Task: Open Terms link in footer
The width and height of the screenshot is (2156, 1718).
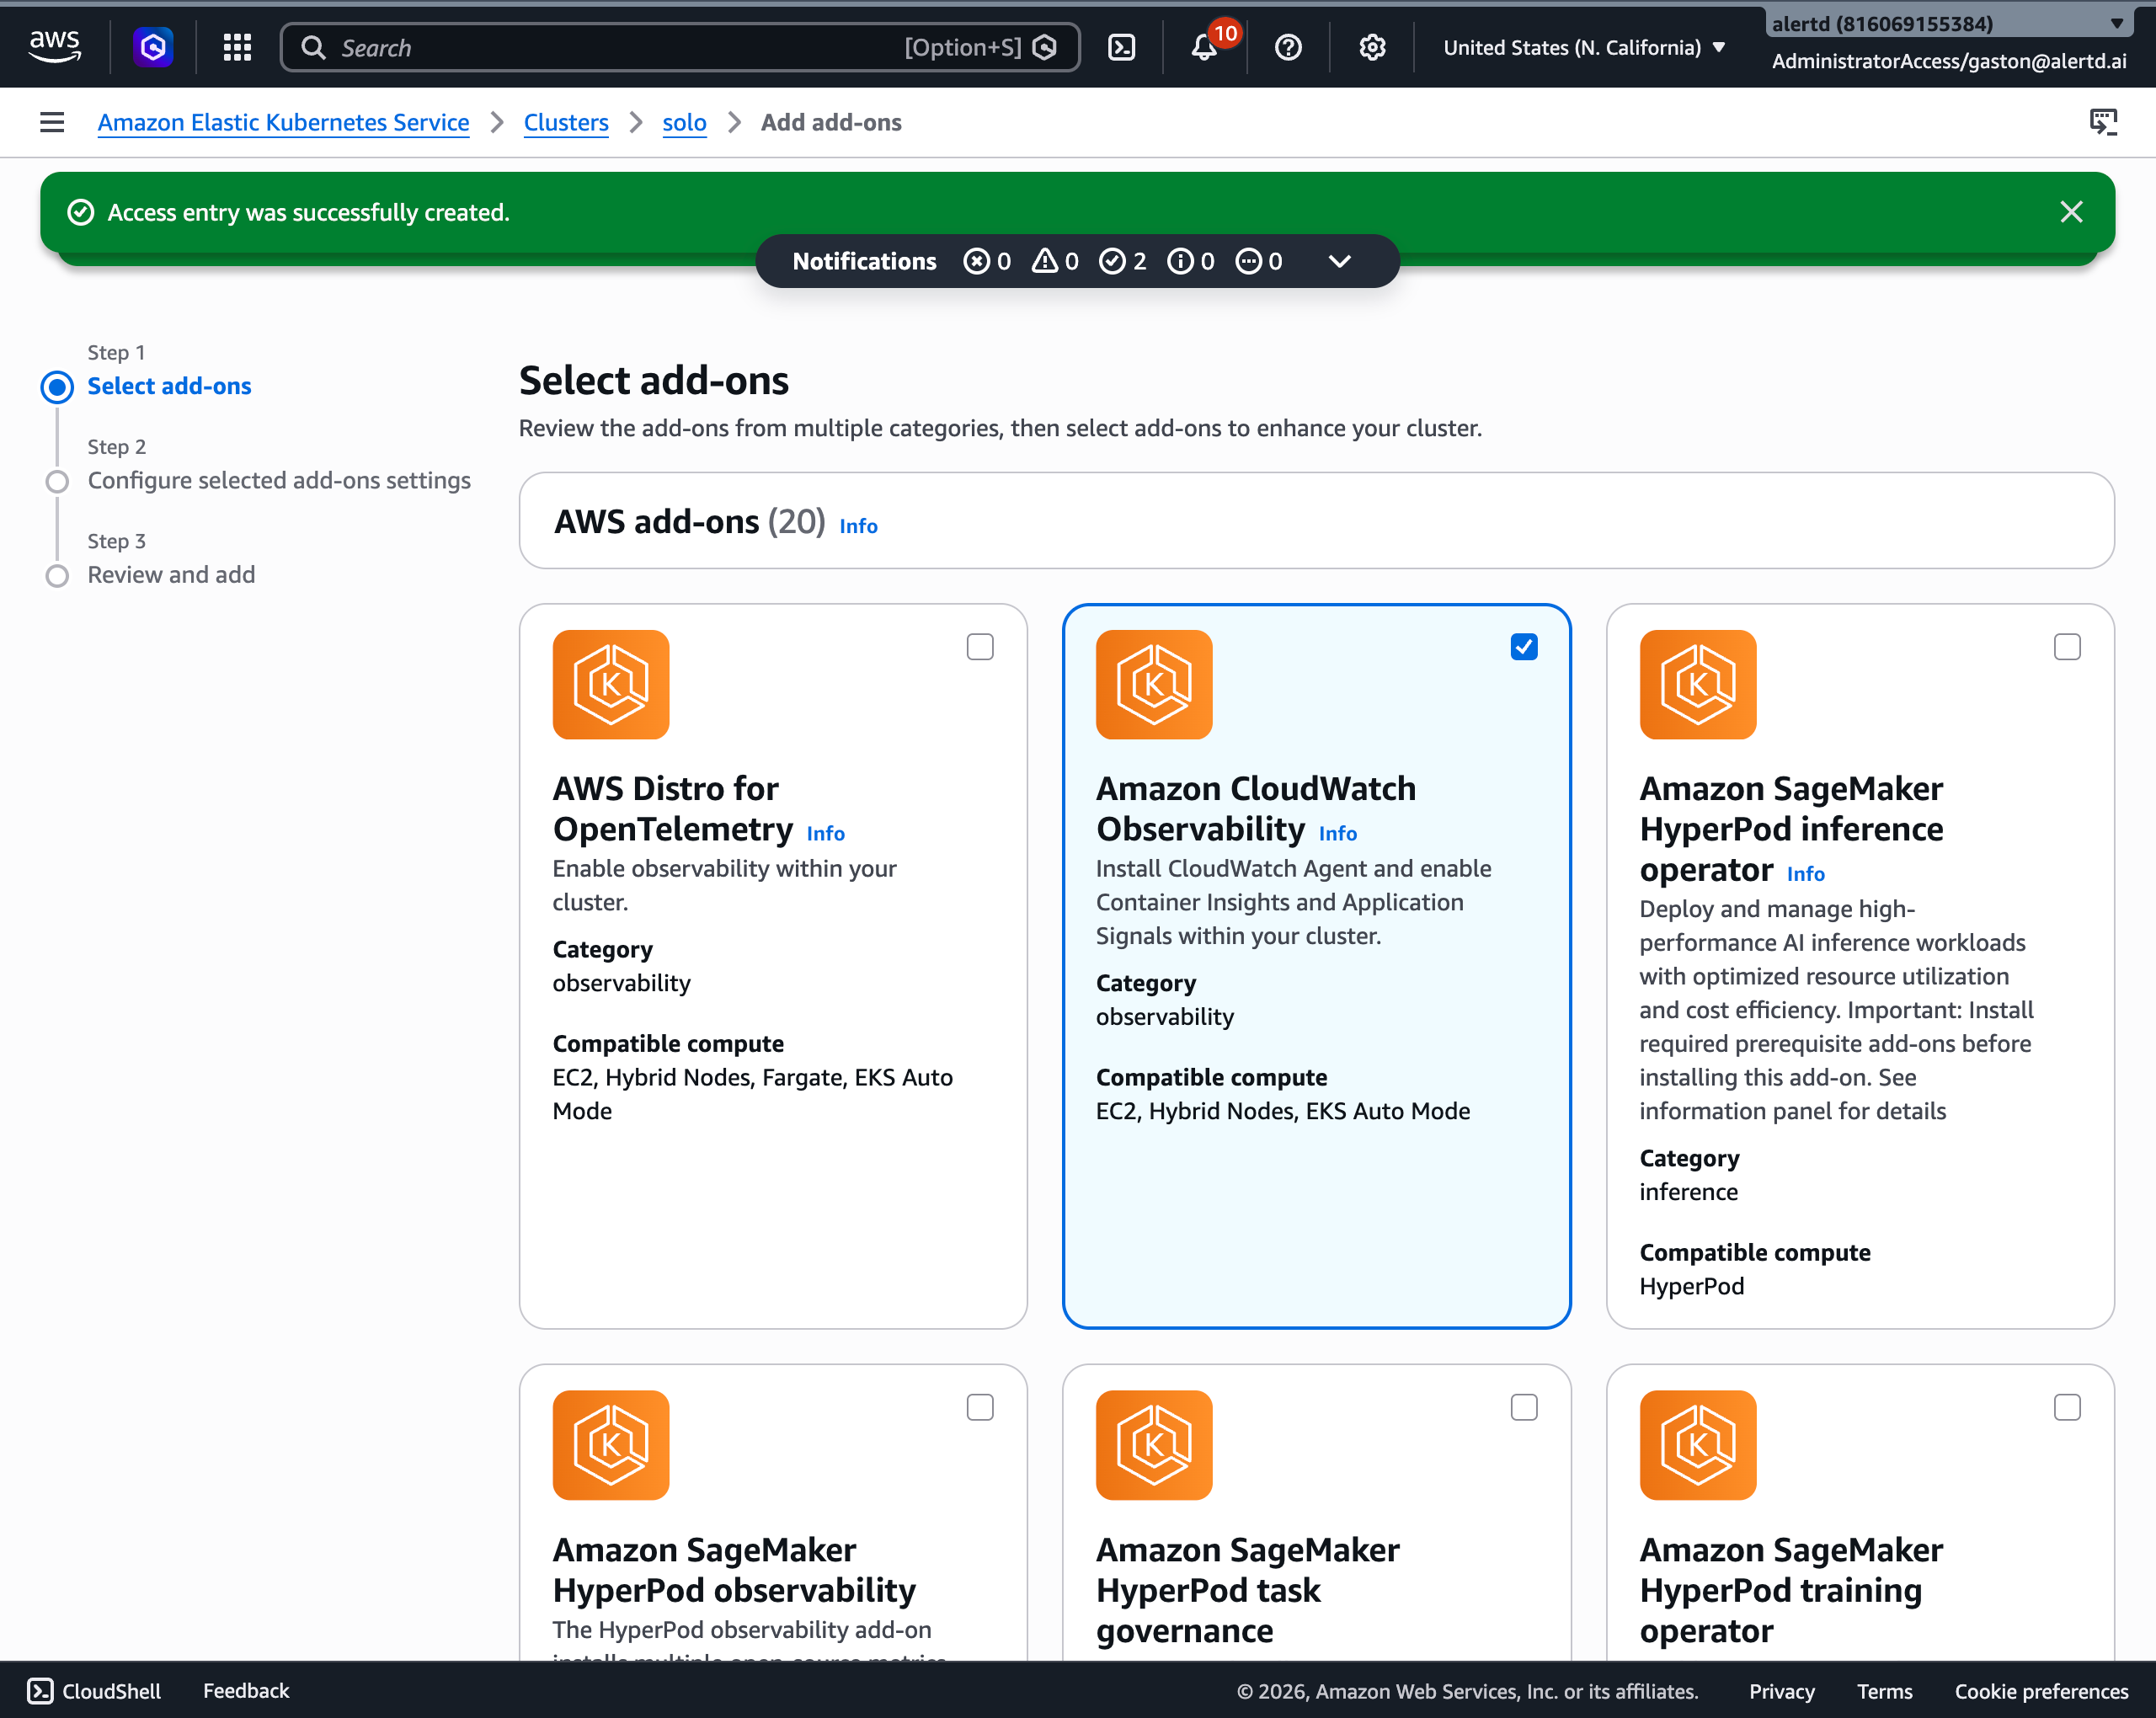Action: 1884,1691
